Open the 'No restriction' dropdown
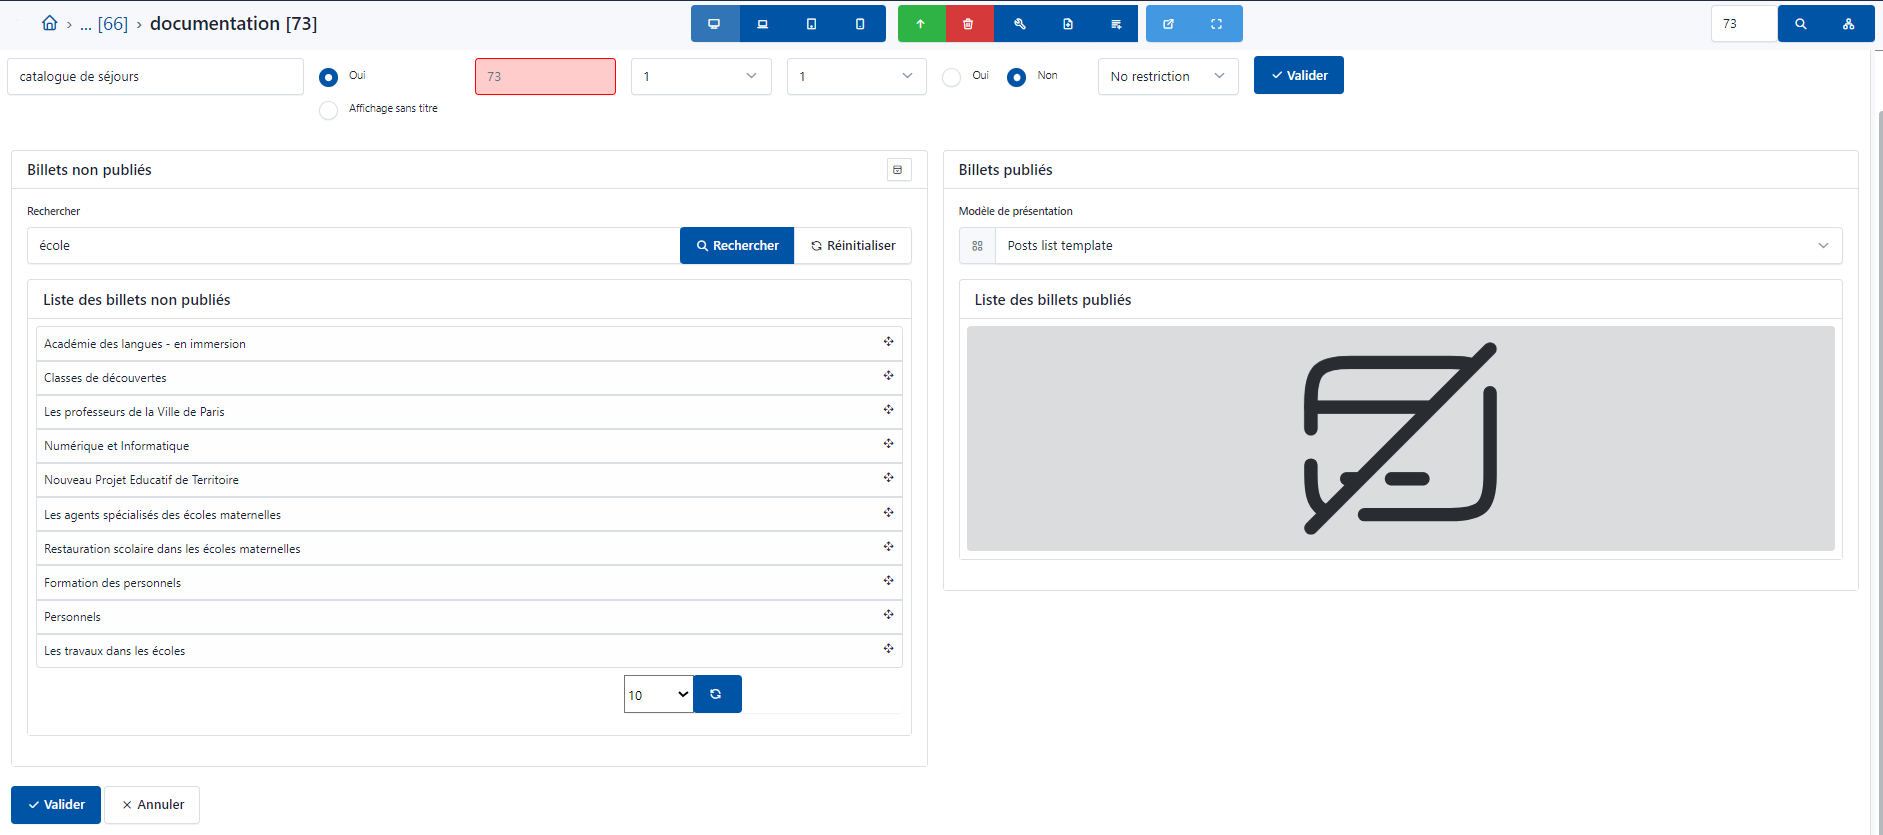Image resolution: width=1883 pixels, height=835 pixels. click(1167, 77)
